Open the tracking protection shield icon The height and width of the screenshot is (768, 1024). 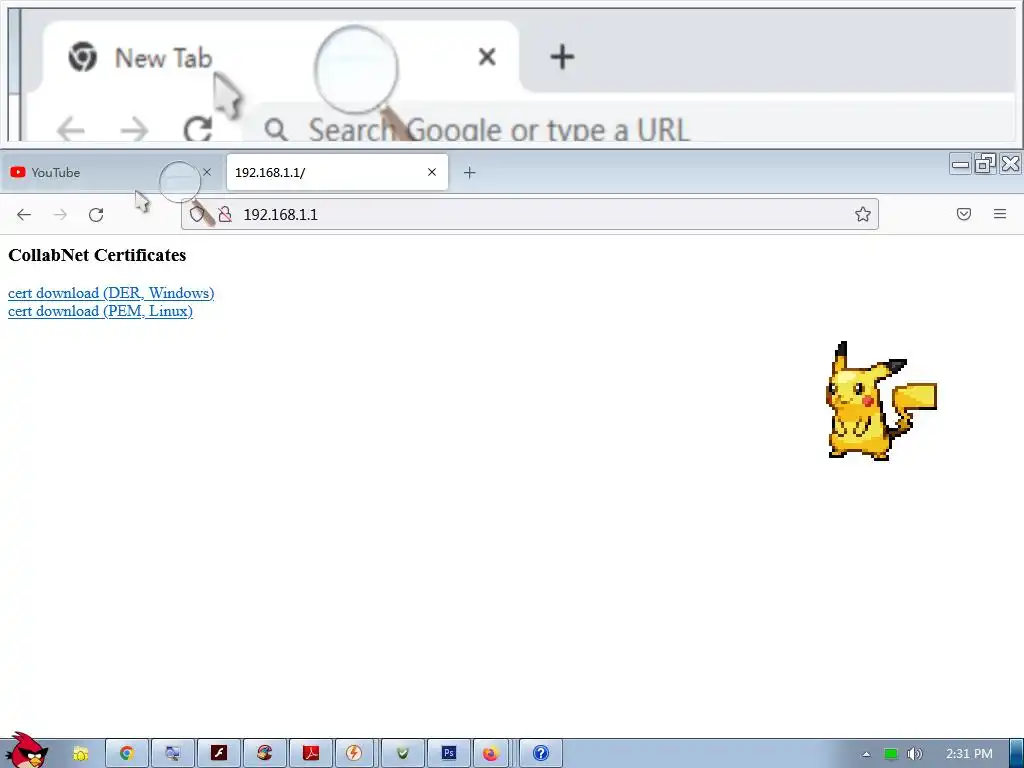click(197, 214)
